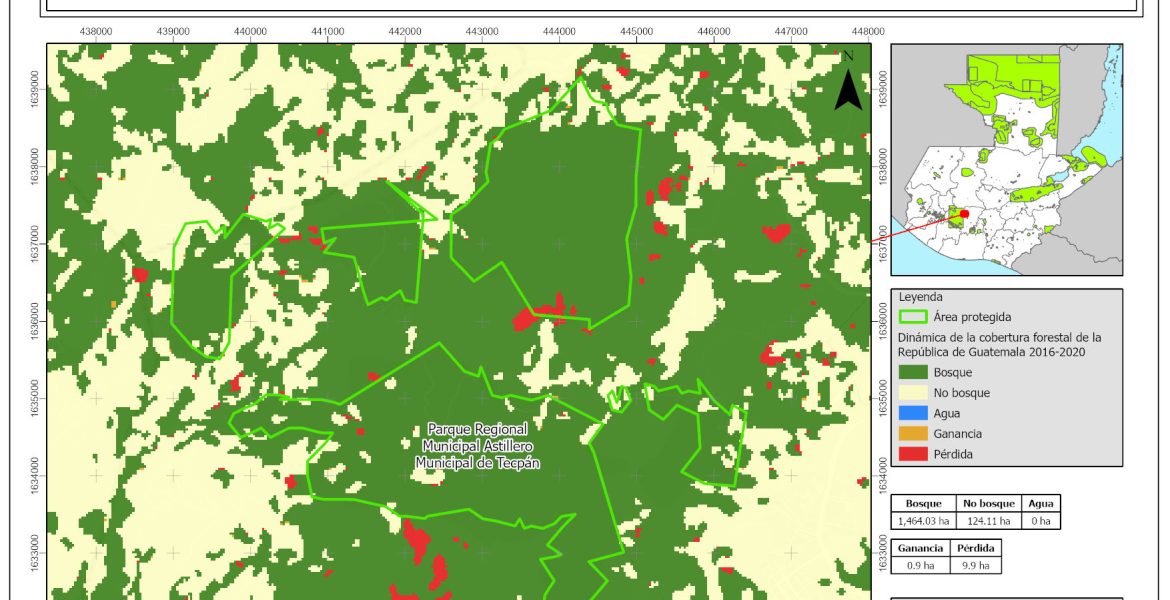Click the 0 ha Agua value cell

click(x=1040, y=520)
